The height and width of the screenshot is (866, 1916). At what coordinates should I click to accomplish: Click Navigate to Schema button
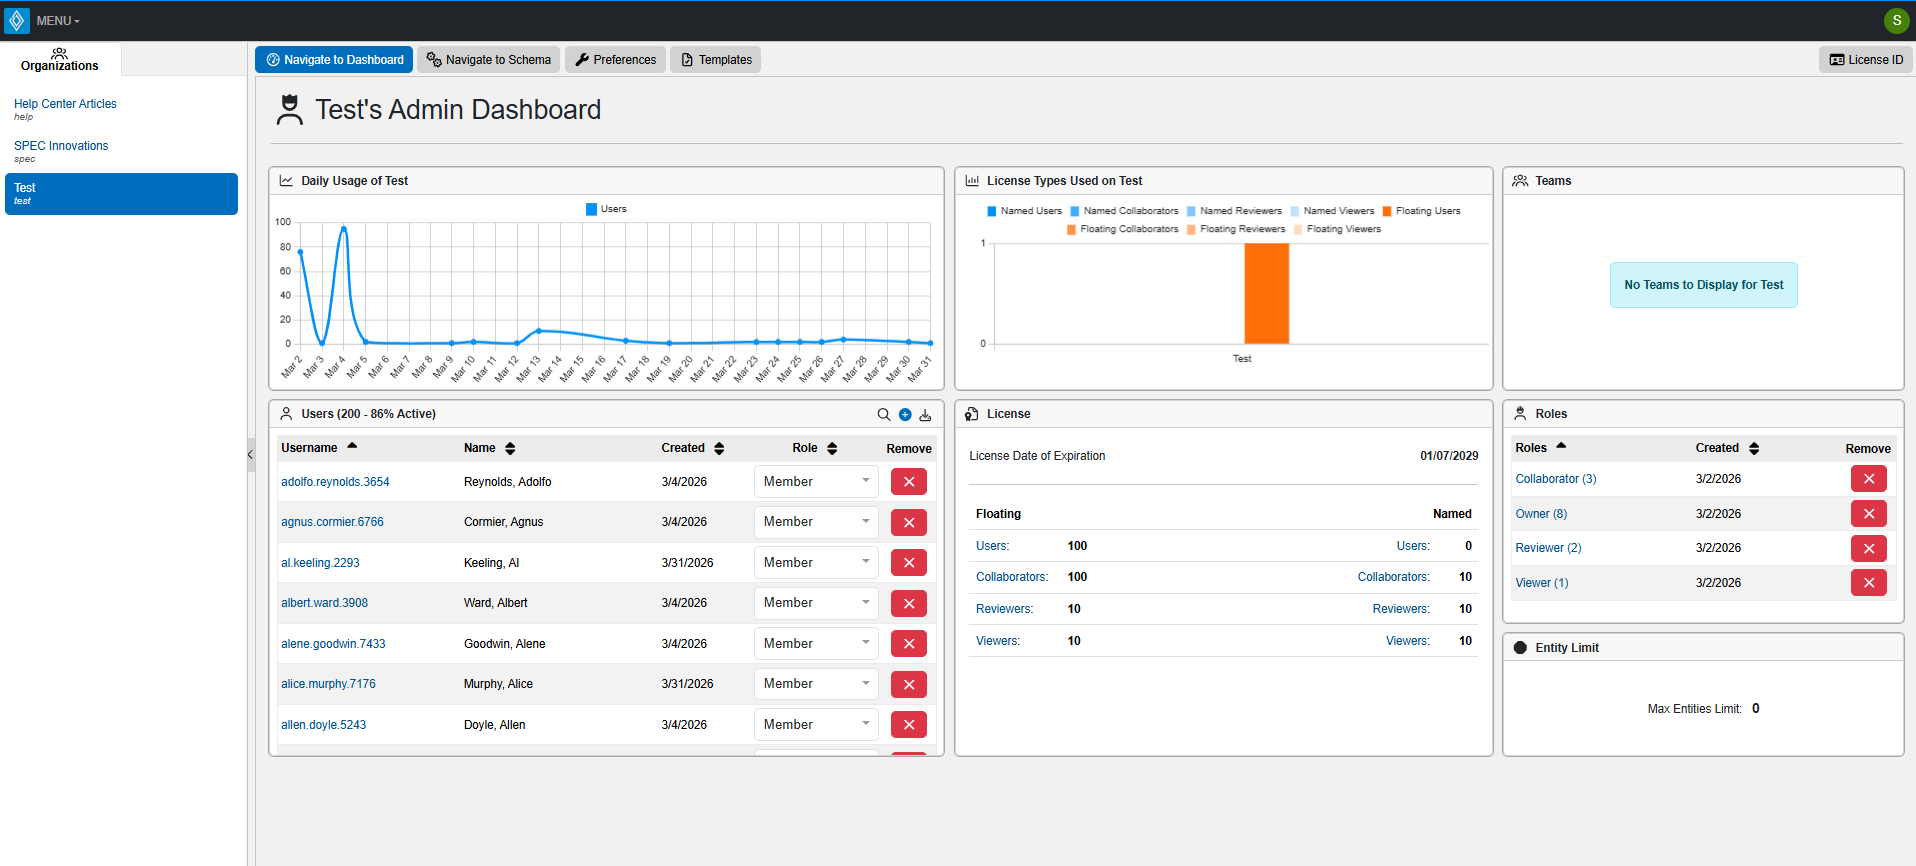coord(488,60)
